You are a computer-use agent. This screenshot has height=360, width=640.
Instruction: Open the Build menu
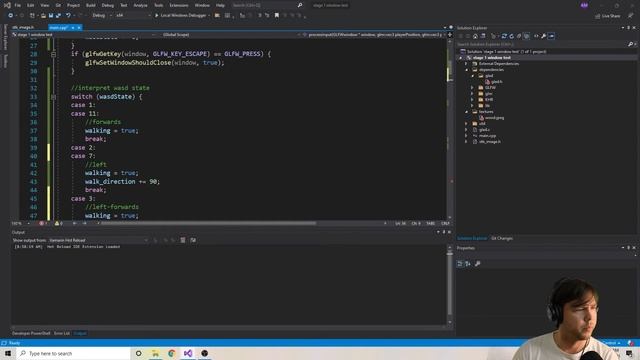(x=91, y=5)
